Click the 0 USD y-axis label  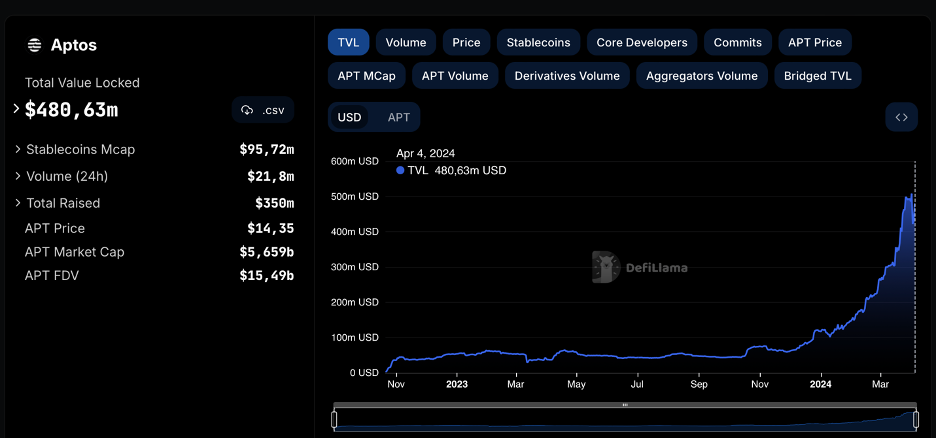[364, 372]
